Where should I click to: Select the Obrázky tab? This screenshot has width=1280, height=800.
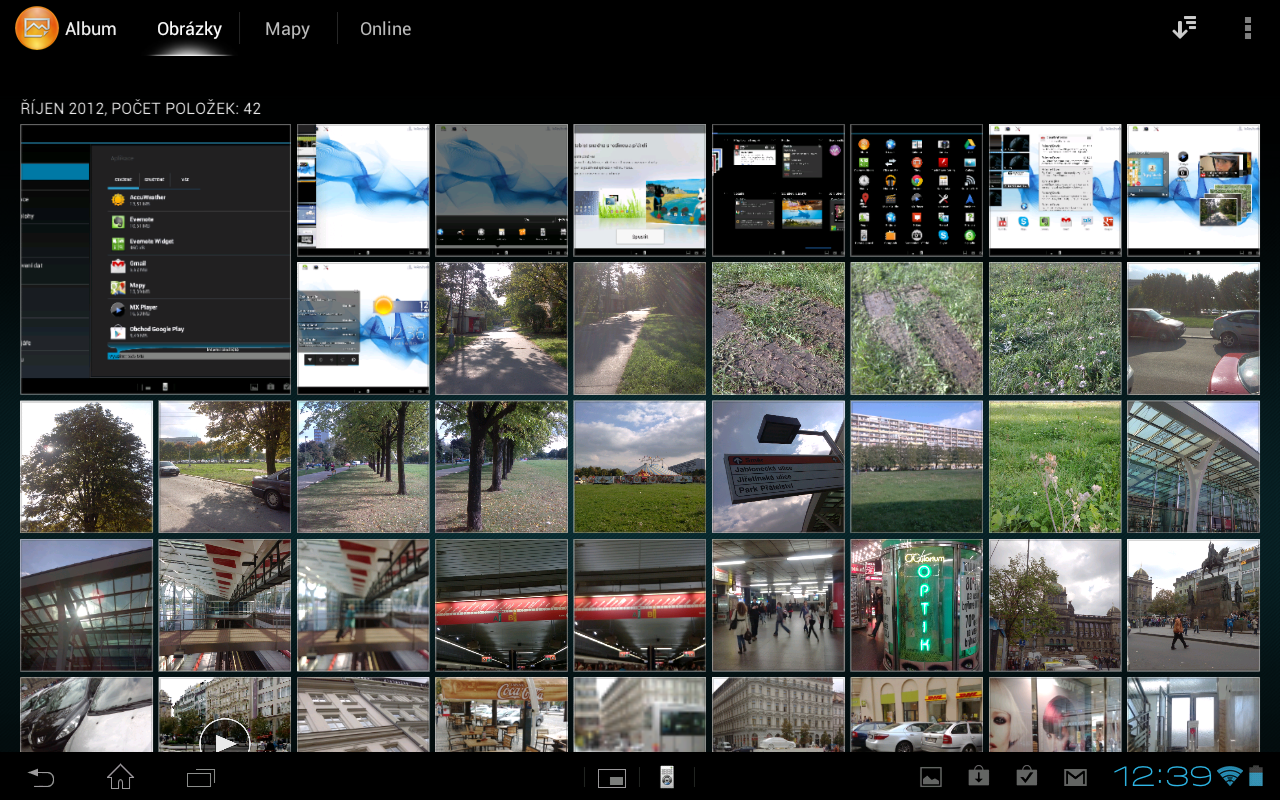click(x=189, y=29)
